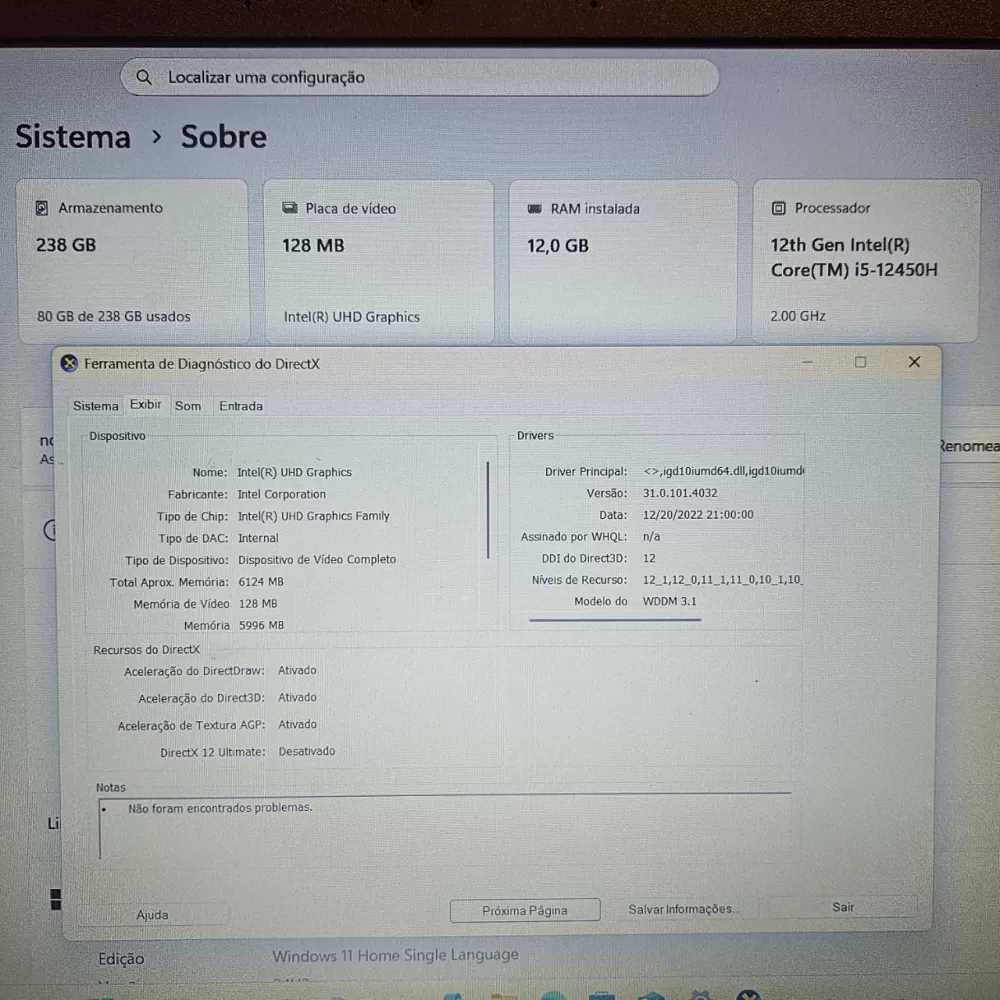The image size is (1000, 1000).
Task: Click the Drivers panel horizontal scrollbar
Action: 615,619
